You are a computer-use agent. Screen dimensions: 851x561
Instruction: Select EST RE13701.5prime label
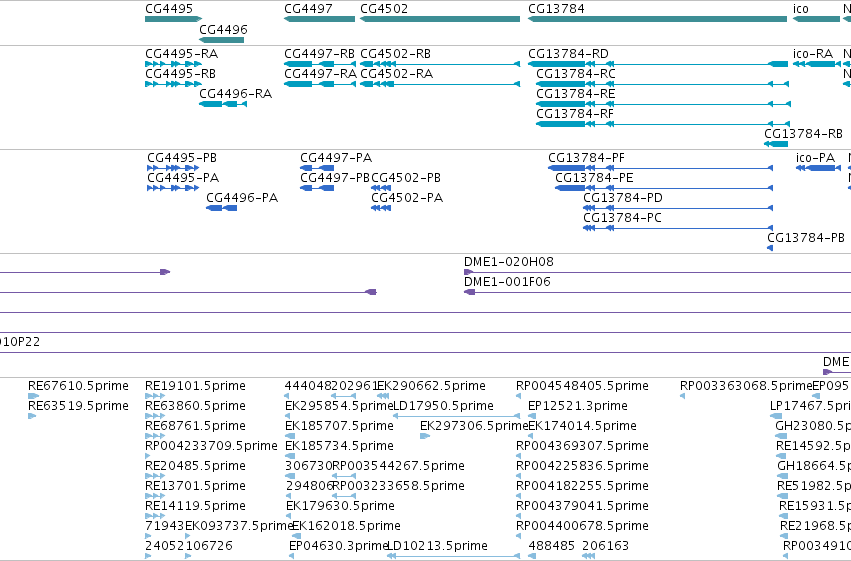pos(195,486)
